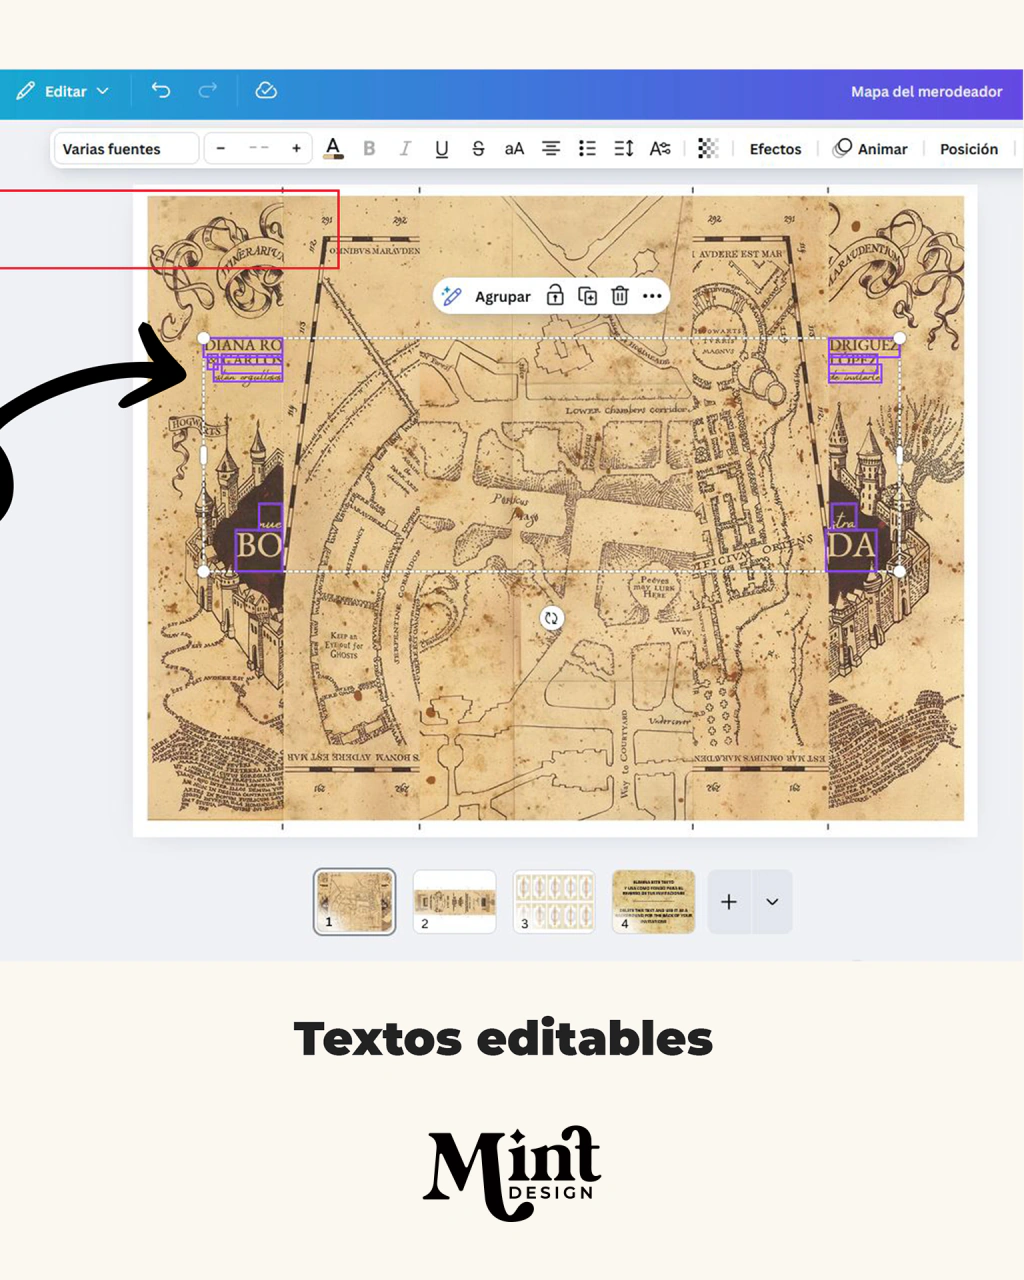Select page 2 thumbnail
The image size is (1024, 1280).
tap(454, 901)
